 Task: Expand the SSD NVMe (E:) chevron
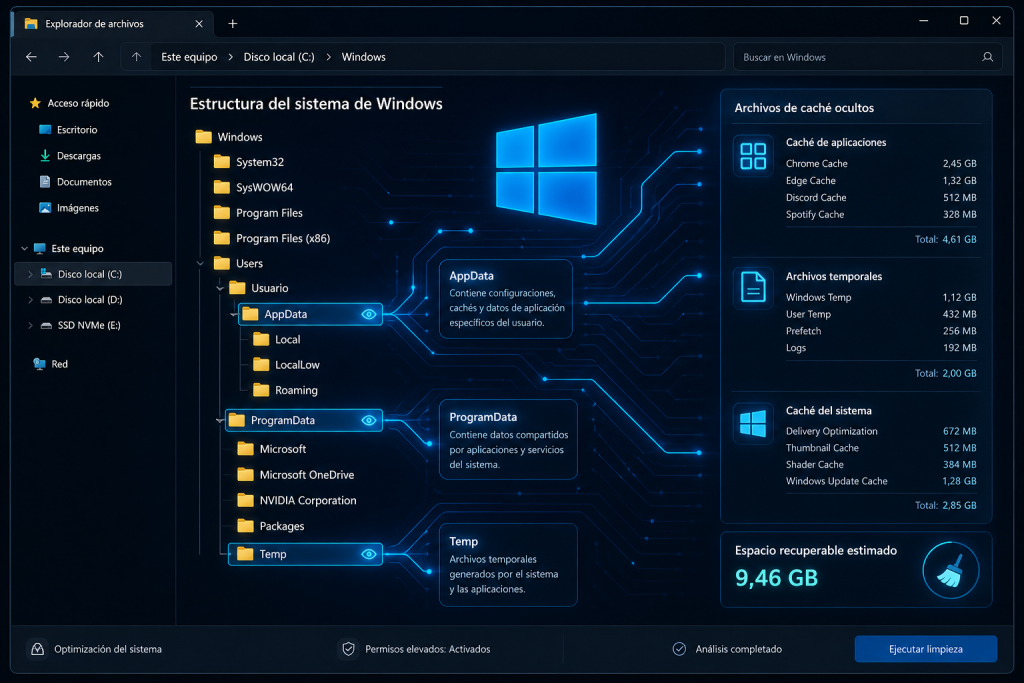point(30,325)
